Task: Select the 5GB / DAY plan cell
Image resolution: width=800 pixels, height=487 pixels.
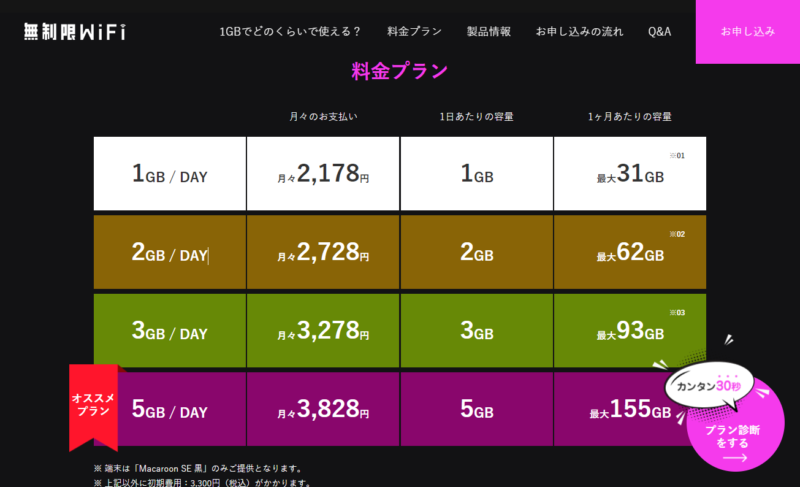Action: pos(170,409)
